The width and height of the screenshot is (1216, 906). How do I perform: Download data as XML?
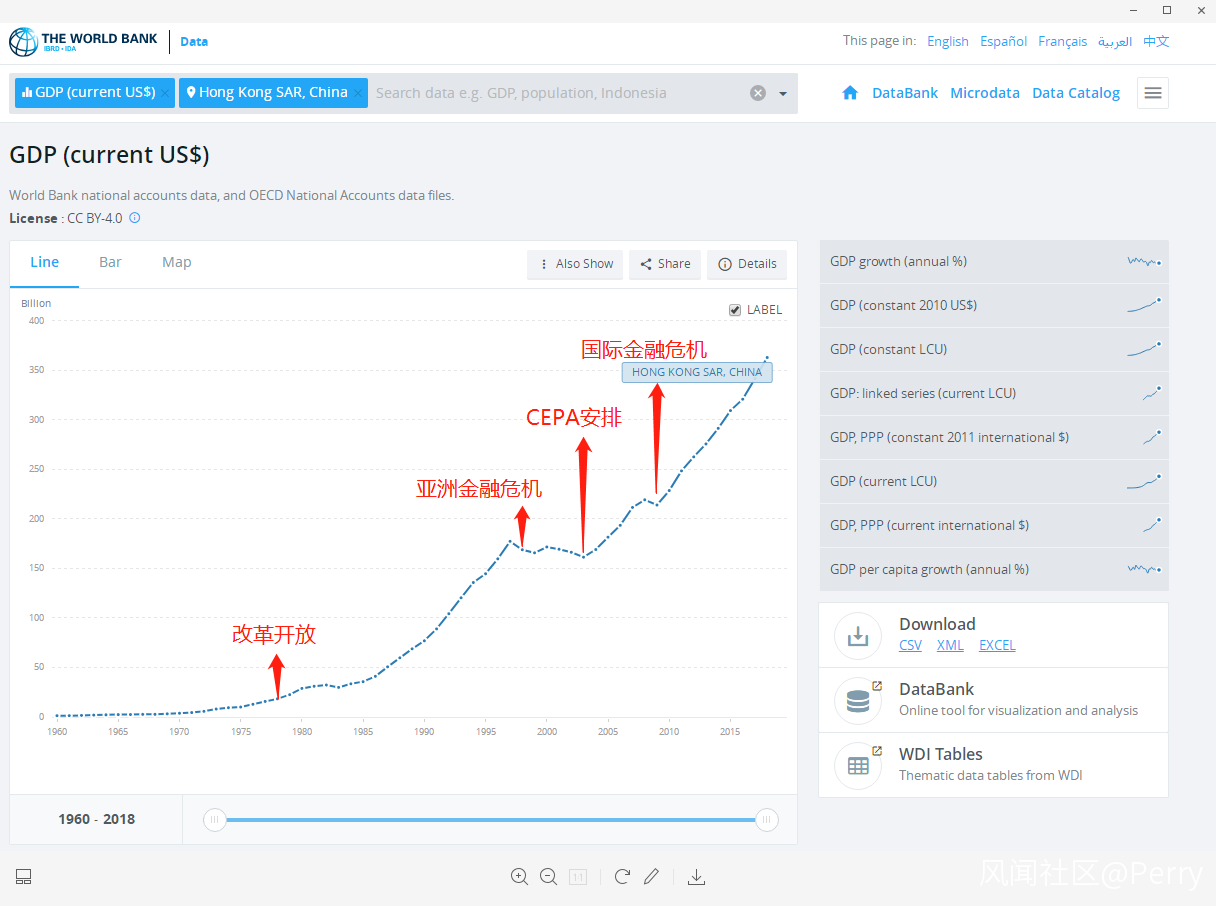(950, 645)
